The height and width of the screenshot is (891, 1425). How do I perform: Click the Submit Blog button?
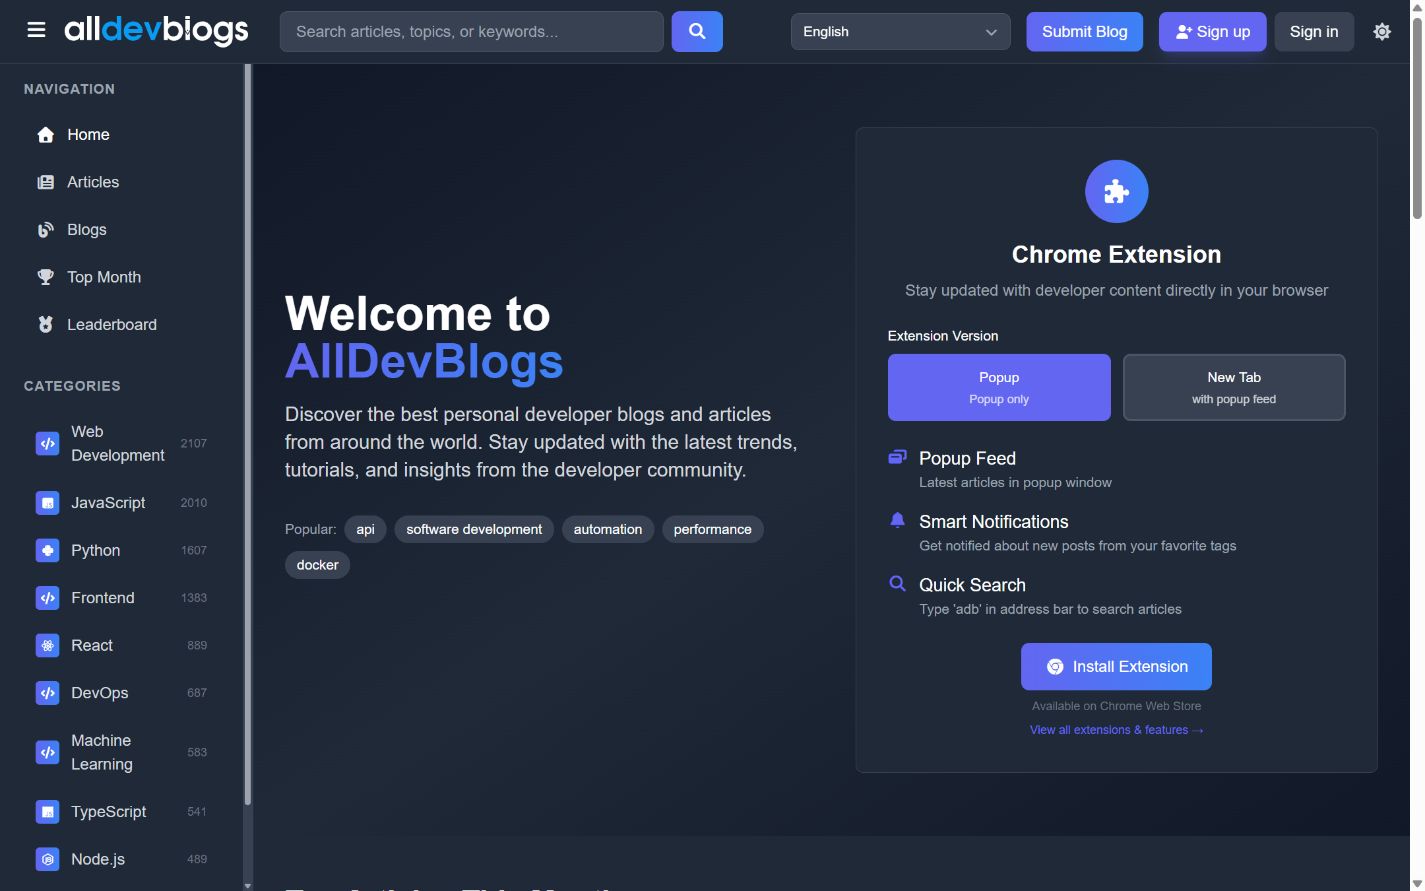point(1084,32)
